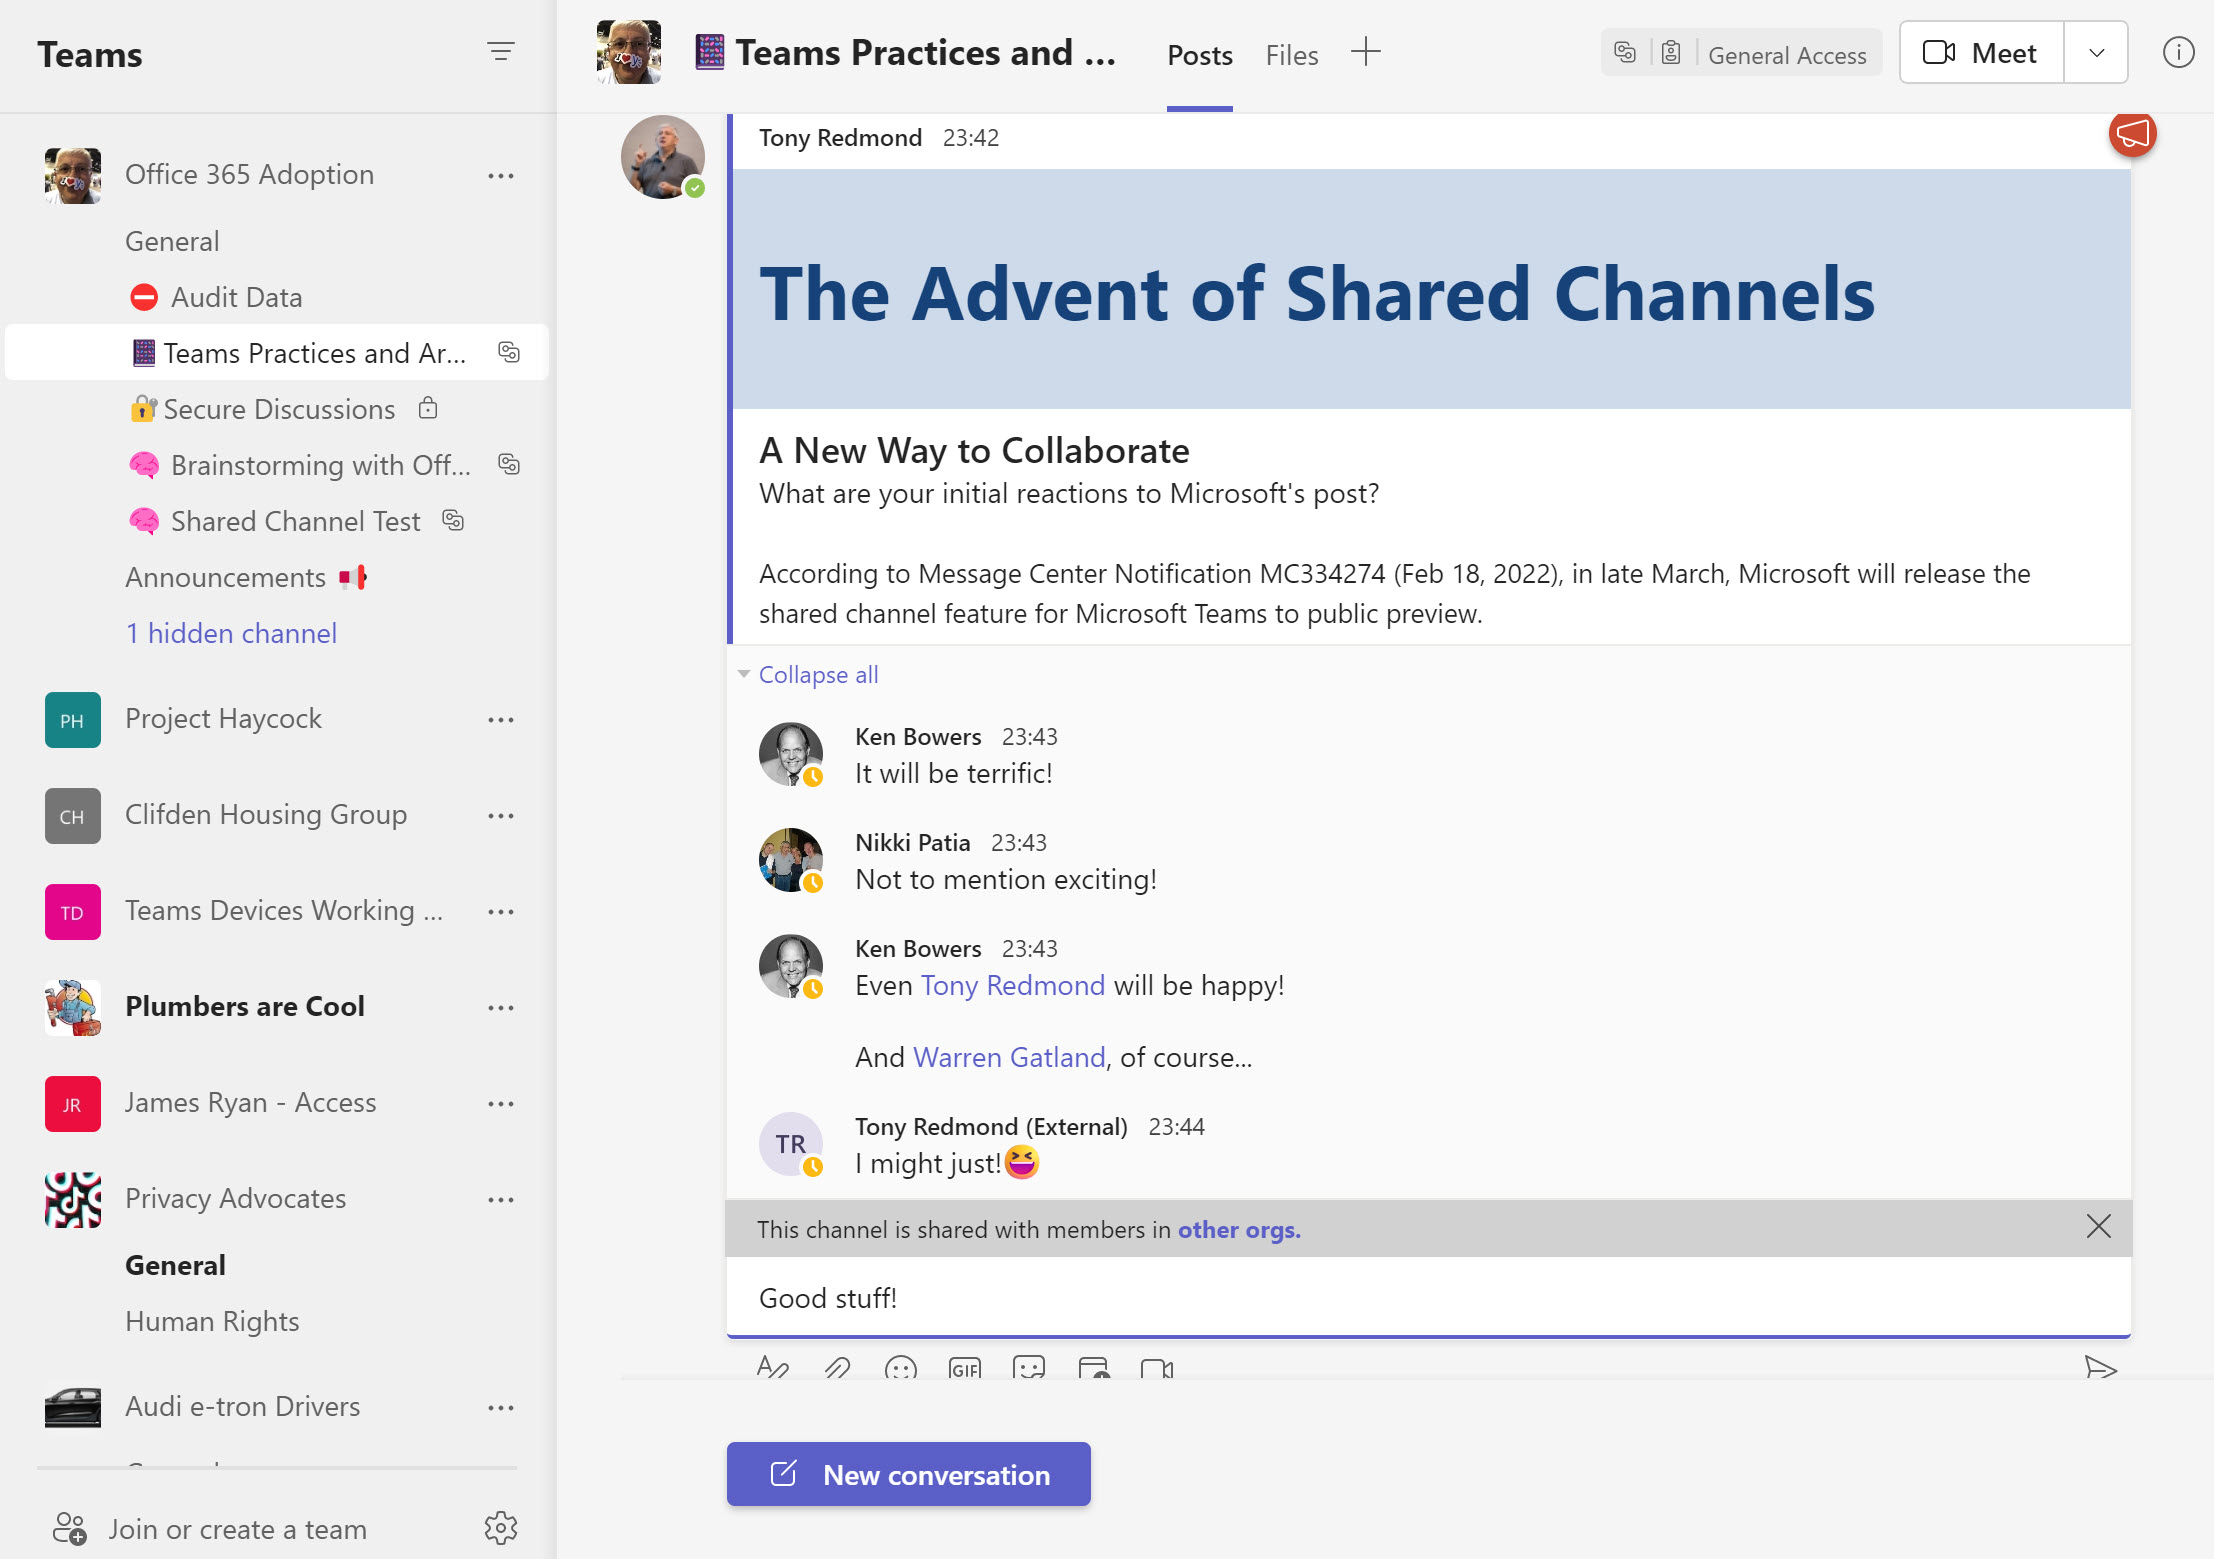Open more options for James Ryan - Access

point(500,1104)
